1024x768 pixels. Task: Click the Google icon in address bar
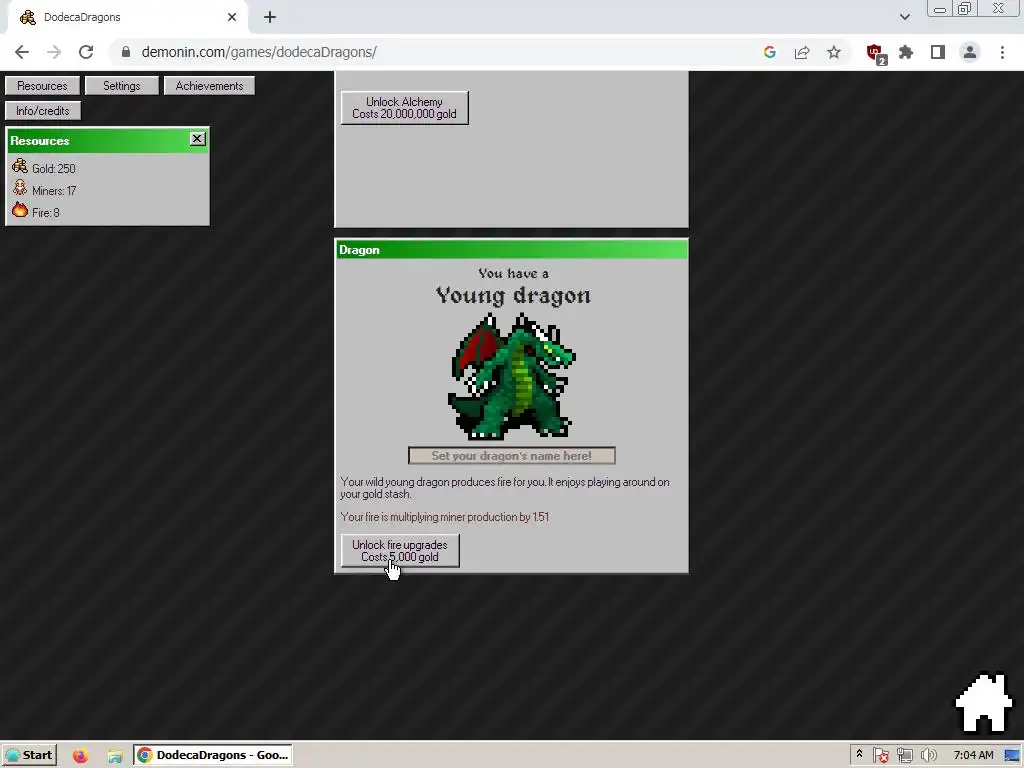[769, 52]
